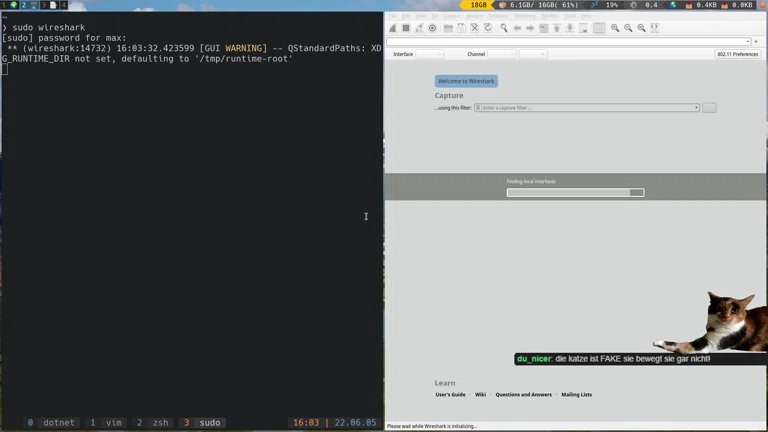Save this capture file using the toolbar icon

point(461,28)
